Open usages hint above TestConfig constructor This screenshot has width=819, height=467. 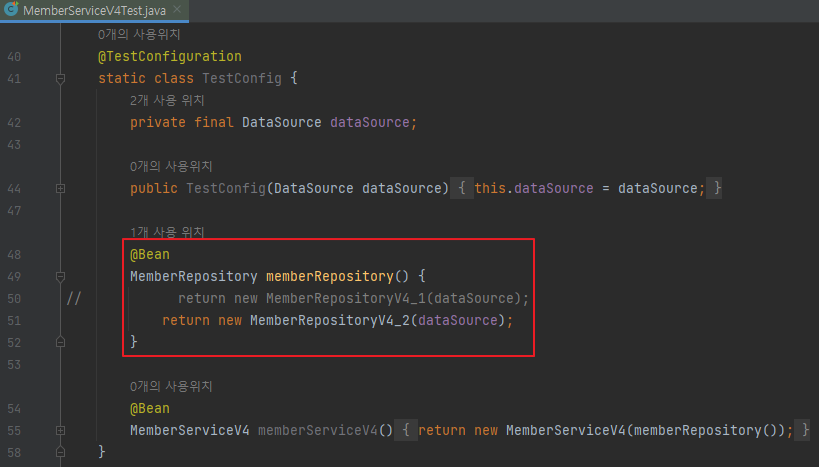coord(171,166)
